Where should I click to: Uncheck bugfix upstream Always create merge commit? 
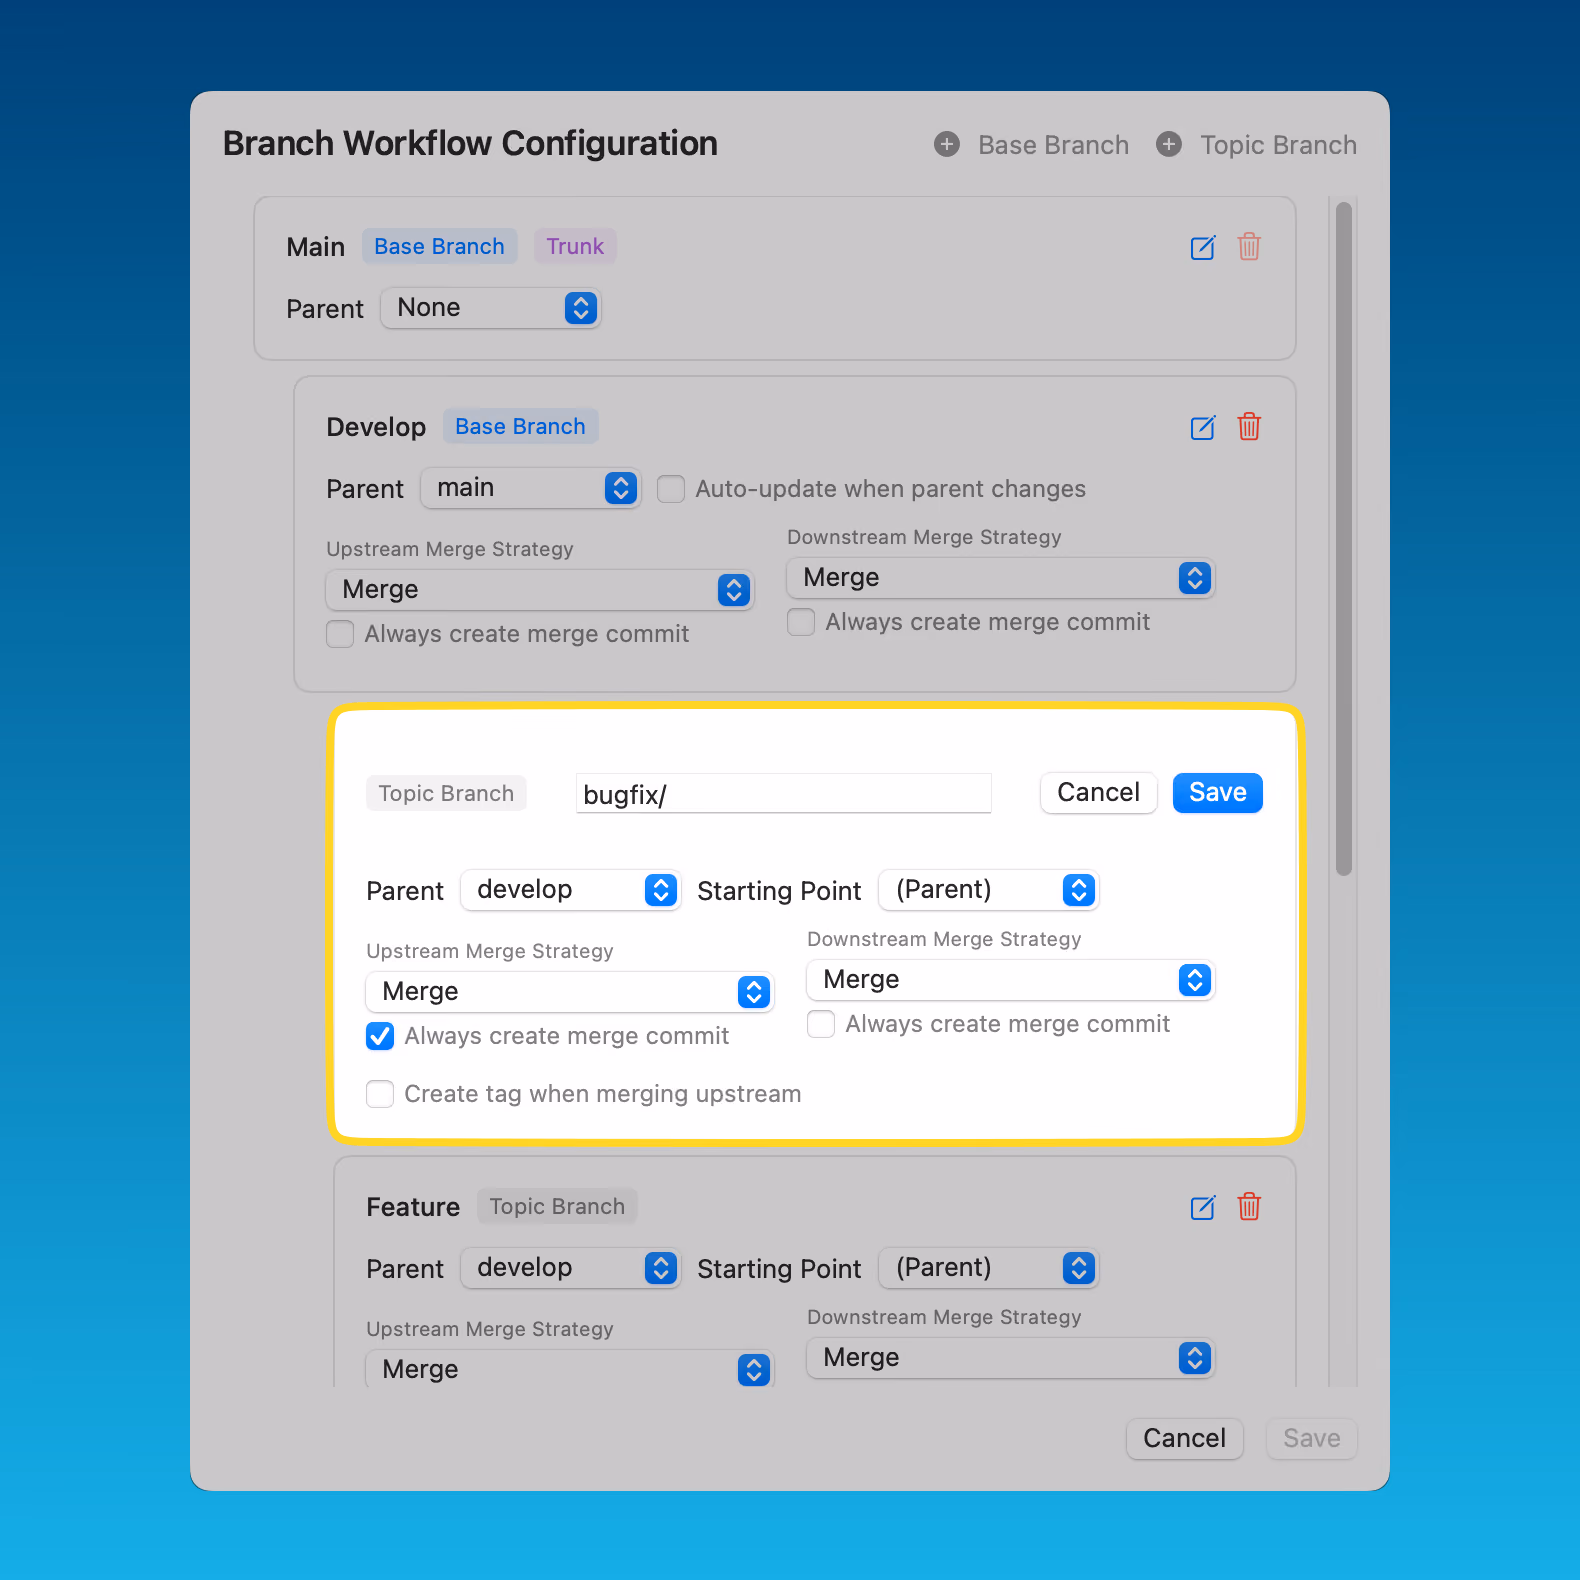tap(380, 1036)
